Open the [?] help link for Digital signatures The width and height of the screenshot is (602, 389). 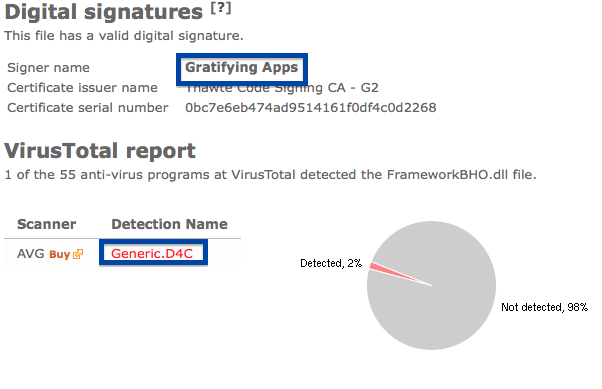[x=221, y=8]
